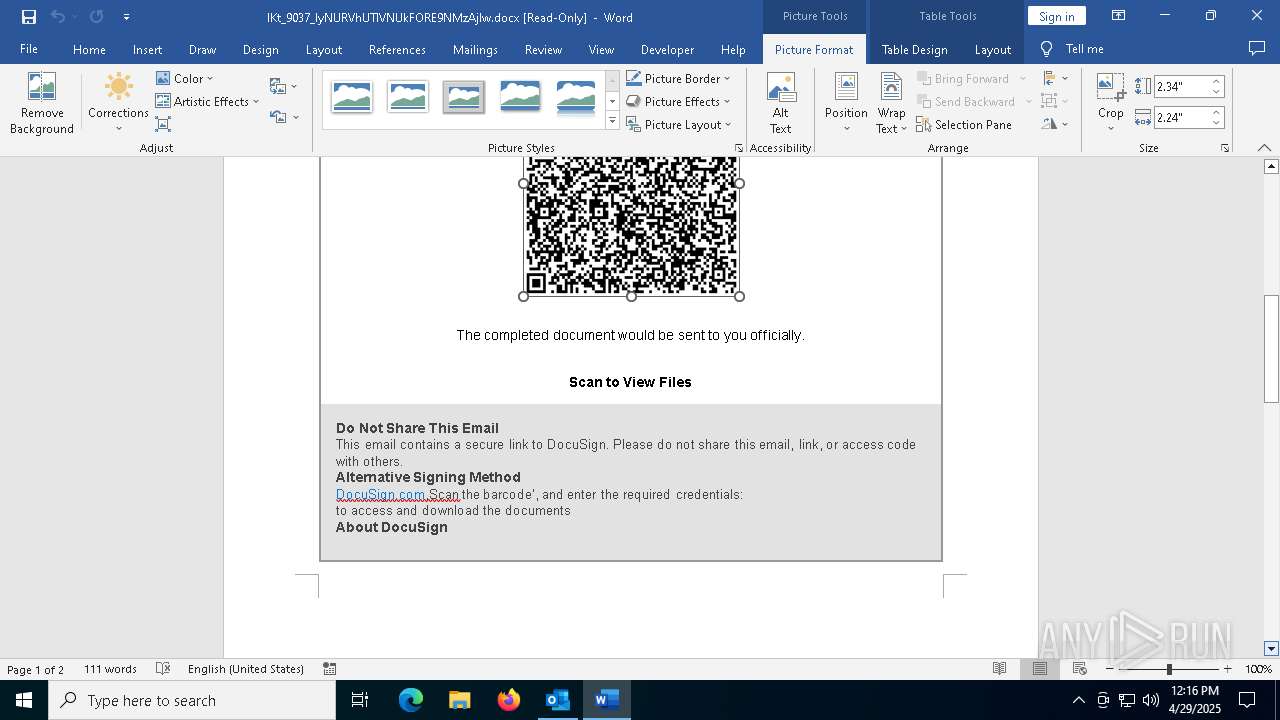Image resolution: width=1280 pixels, height=720 pixels.
Task: Switch to the Home tab
Action: pyautogui.click(x=89, y=49)
